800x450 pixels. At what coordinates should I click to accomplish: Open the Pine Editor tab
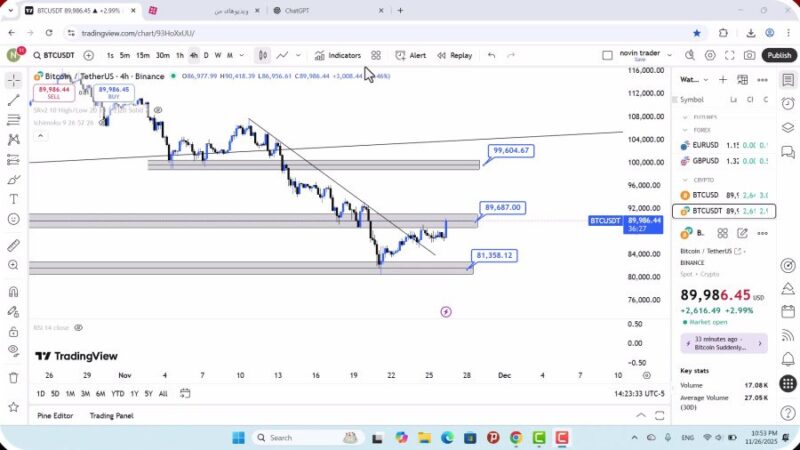click(55, 416)
